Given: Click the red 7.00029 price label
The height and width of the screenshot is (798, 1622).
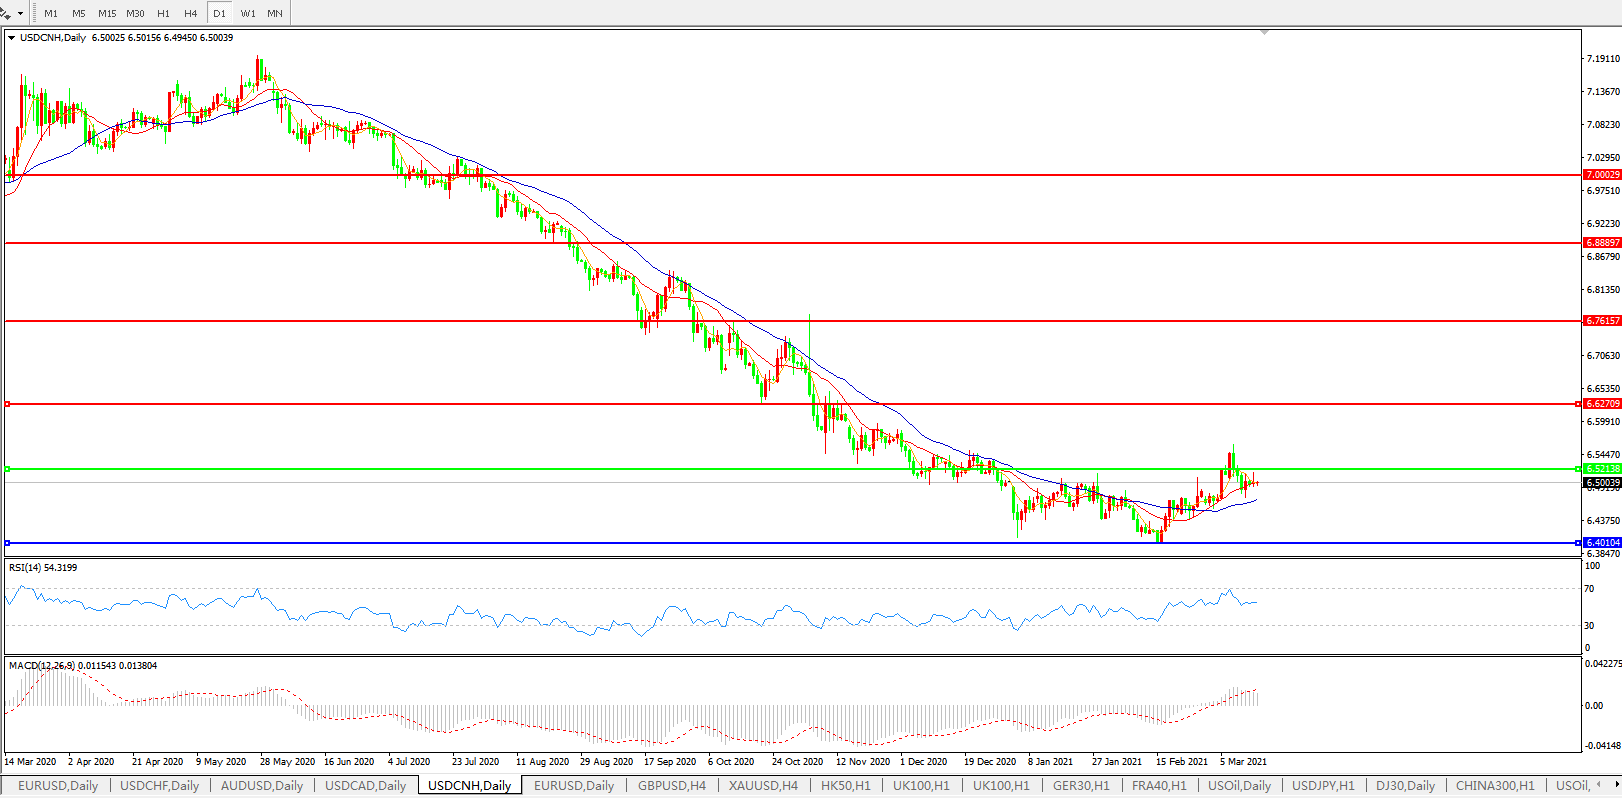Looking at the screenshot, I should pyautogui.click(x=1602, y=175).
